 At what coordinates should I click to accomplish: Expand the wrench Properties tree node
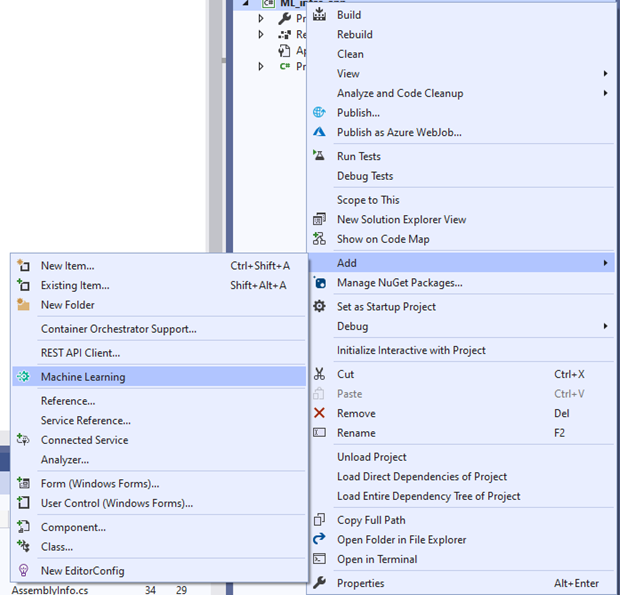pyautogui.click(x=261, y=18)
